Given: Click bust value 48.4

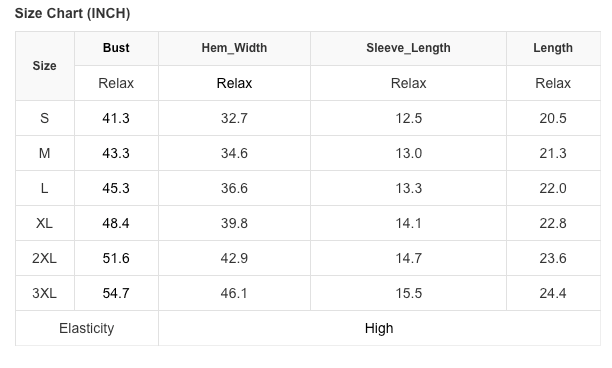Looking at the screenshot, I should tap(116, 223).
